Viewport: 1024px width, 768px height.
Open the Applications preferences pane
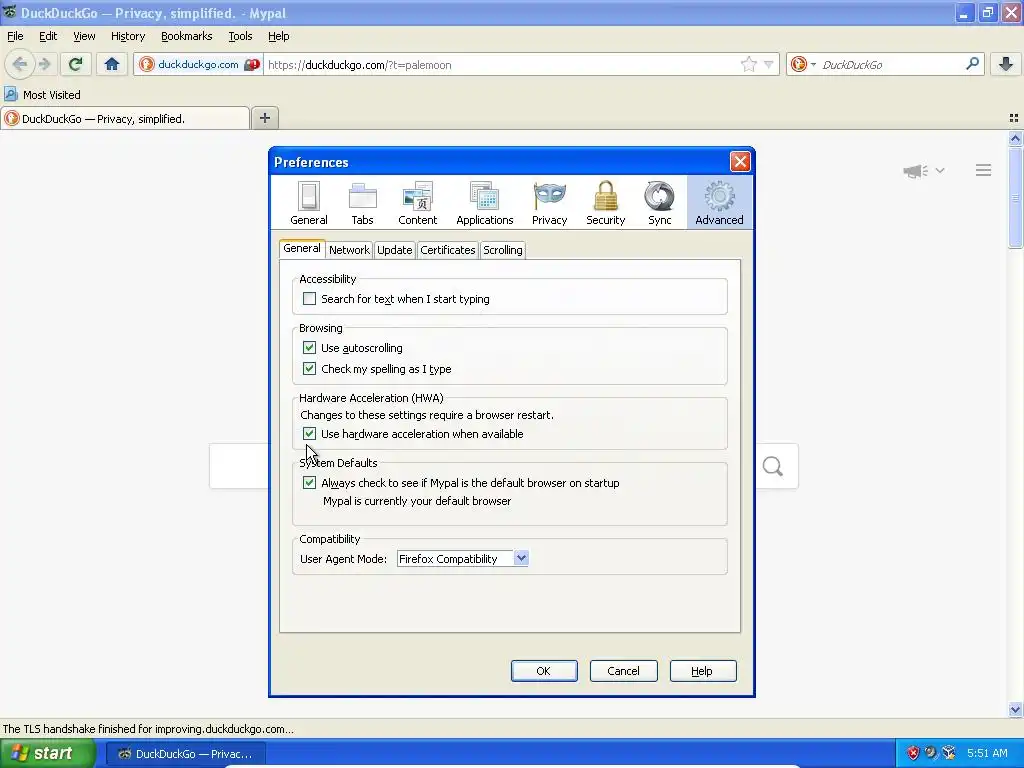[x=485, y=202]
